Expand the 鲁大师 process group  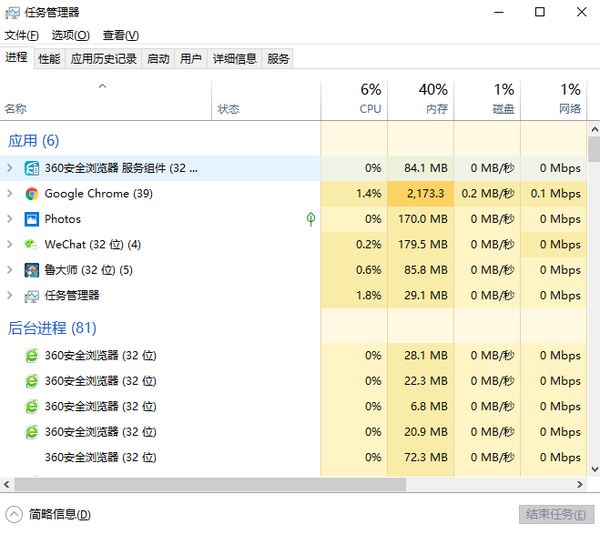(10, 270)
